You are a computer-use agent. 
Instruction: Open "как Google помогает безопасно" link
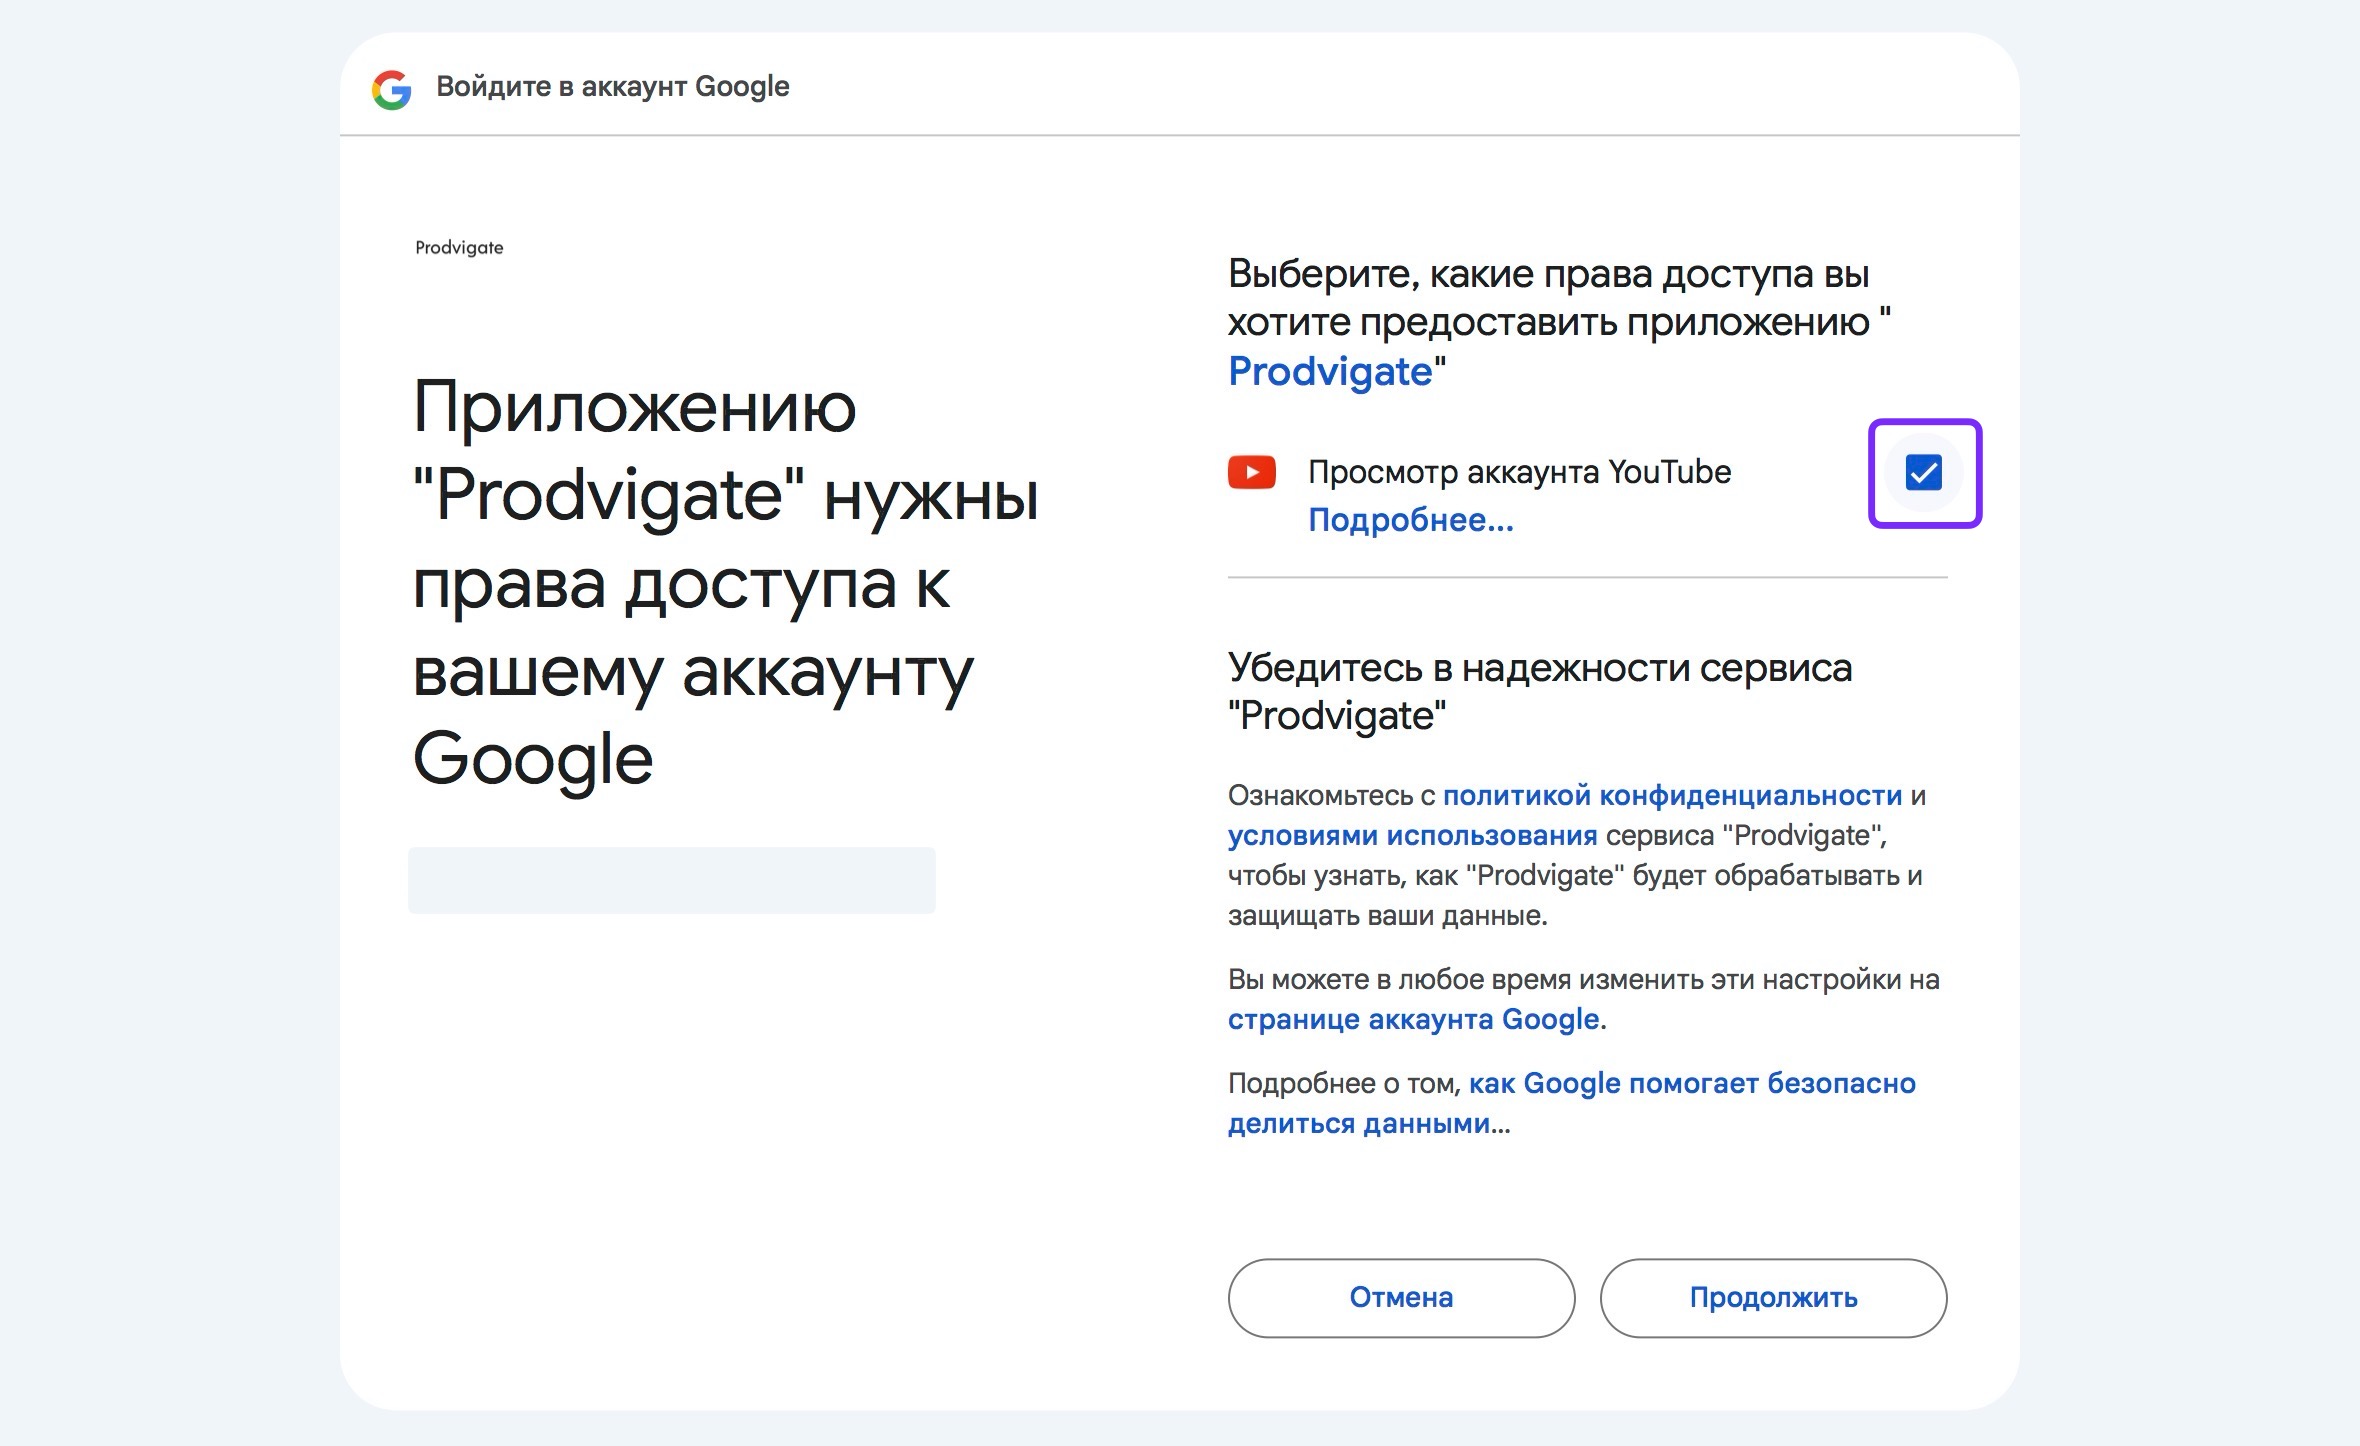(1691, 1083)
